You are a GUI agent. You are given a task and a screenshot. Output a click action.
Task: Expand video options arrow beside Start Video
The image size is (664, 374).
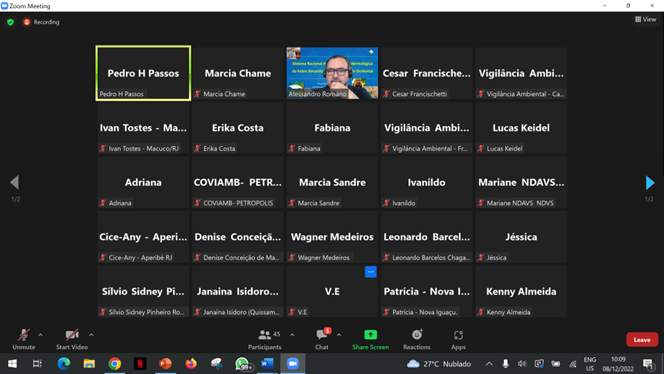click(x=91, y=335)
